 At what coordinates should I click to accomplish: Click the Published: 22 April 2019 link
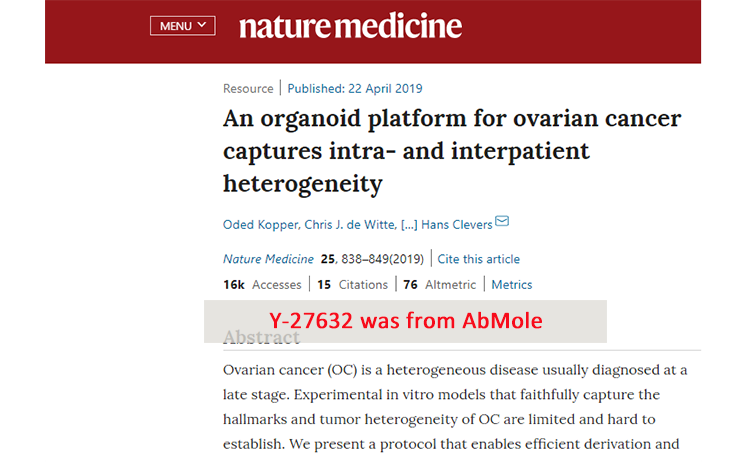(x=355, y=89)
